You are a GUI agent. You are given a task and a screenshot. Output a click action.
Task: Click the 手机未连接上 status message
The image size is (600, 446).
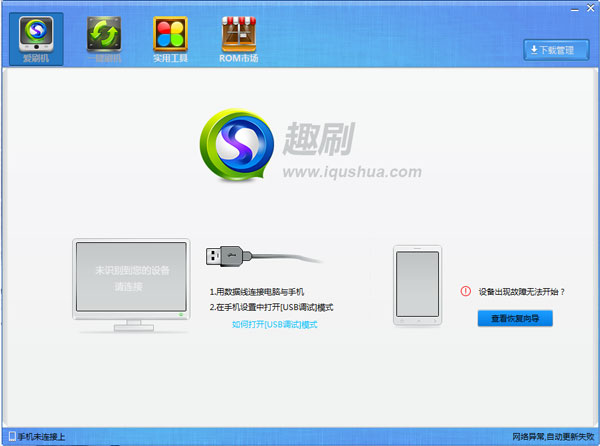pos(41,437)
